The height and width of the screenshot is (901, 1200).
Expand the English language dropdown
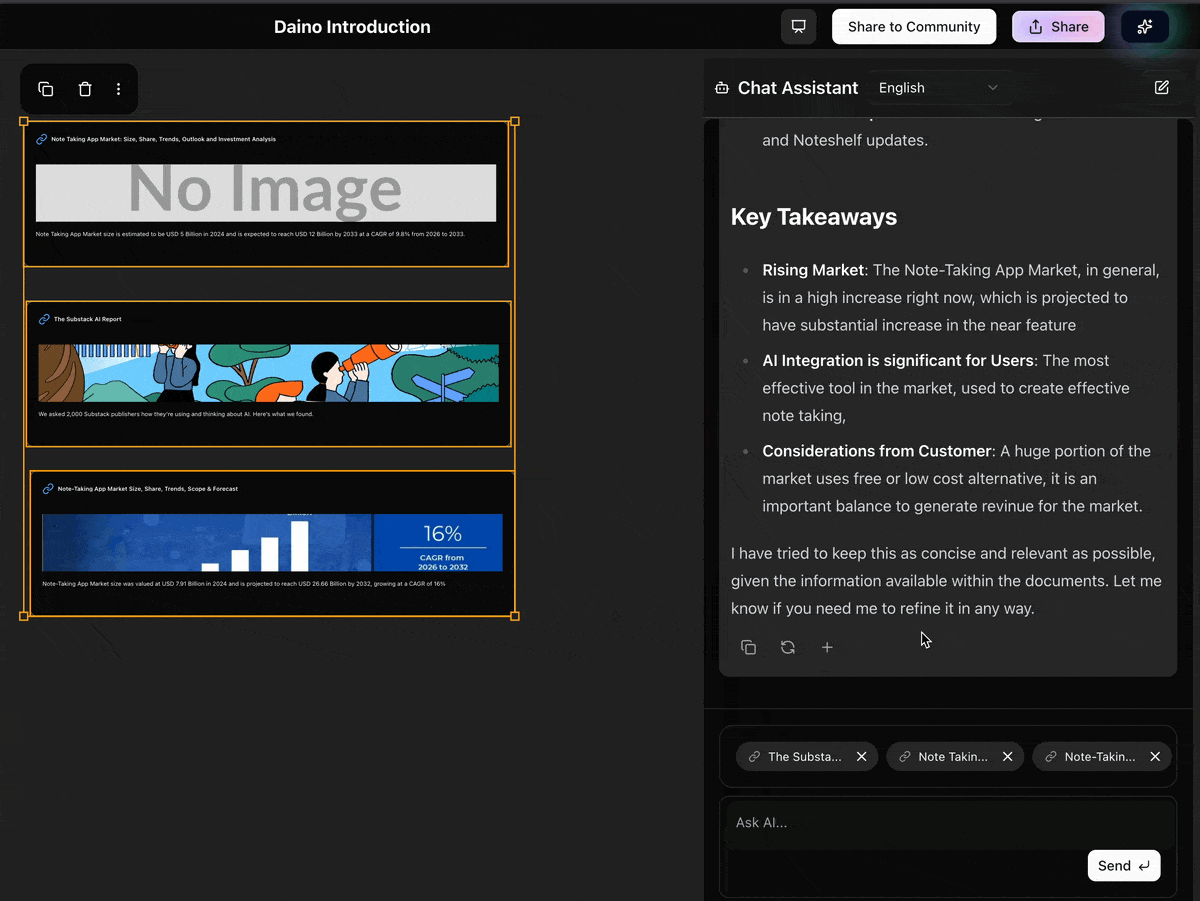pos(938,88)
